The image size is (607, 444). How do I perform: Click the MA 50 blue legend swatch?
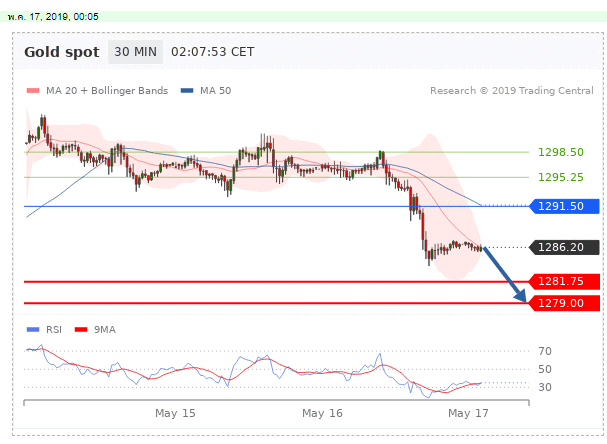pos(187,91)
